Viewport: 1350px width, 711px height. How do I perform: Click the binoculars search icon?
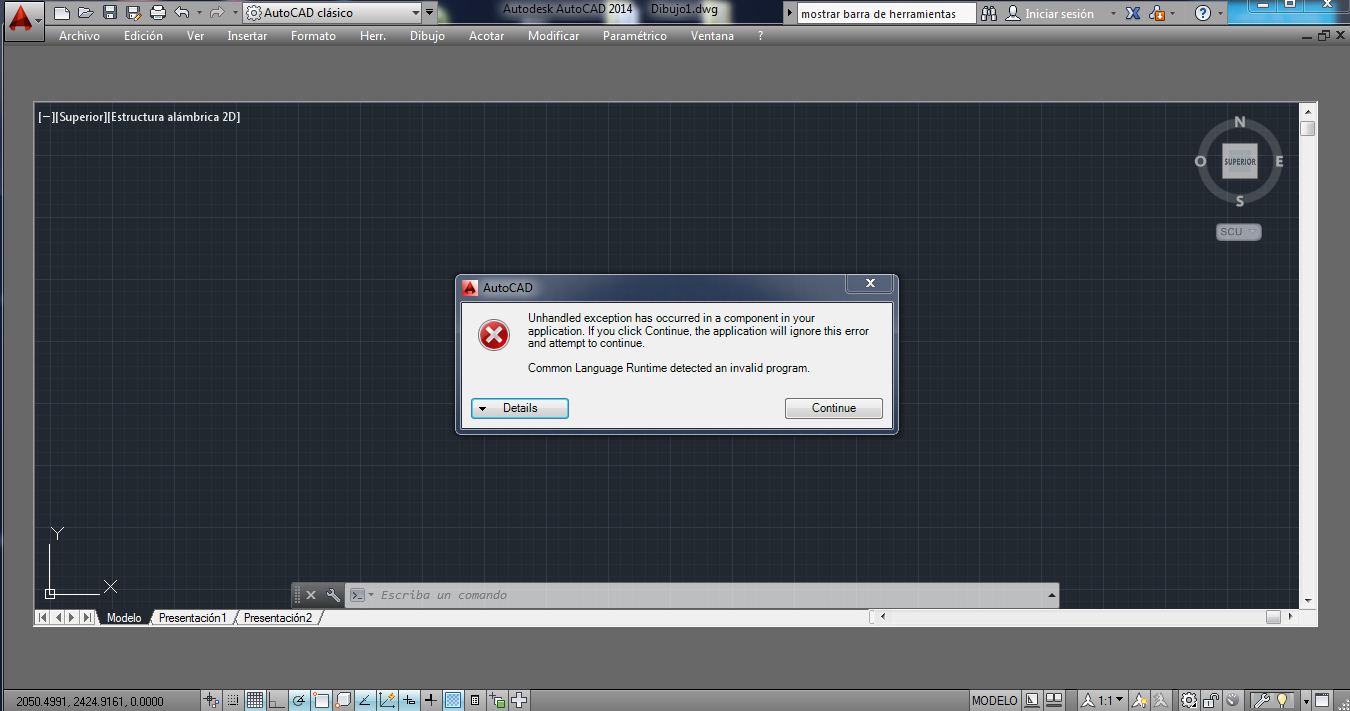[988, 14]
